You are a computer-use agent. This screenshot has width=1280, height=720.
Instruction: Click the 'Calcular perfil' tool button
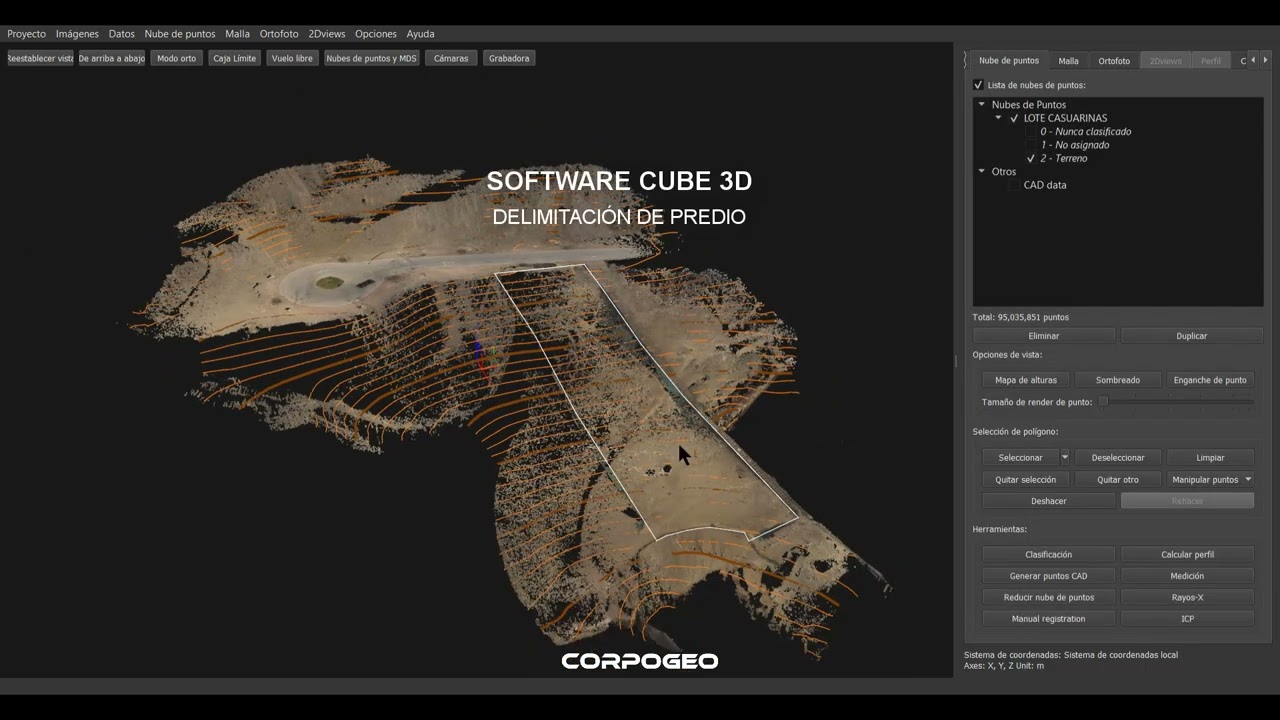(1187, 554)
